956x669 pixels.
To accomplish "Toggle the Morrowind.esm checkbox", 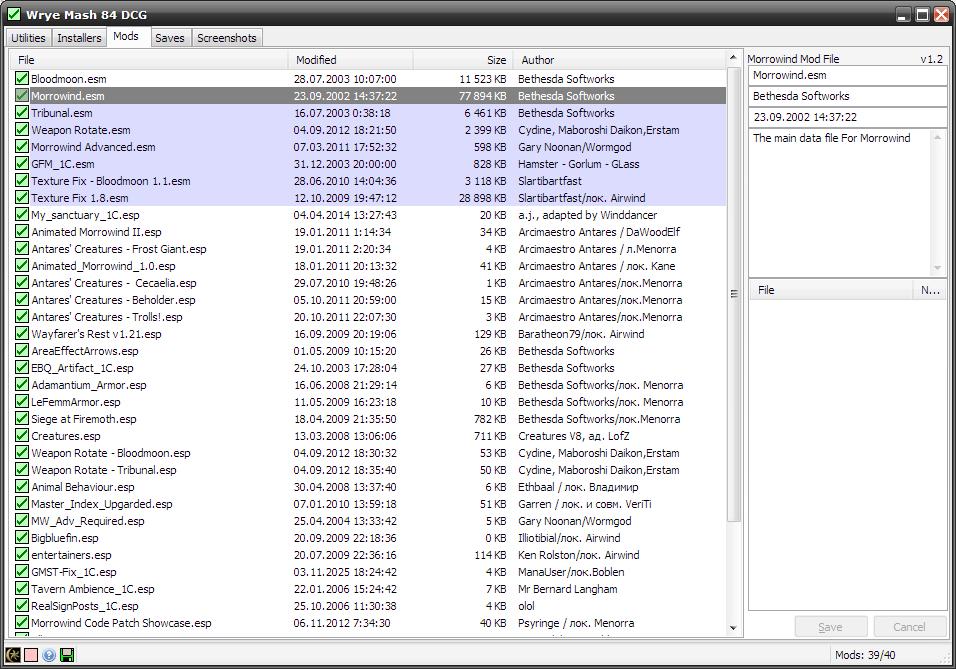I will click(22, 95).
